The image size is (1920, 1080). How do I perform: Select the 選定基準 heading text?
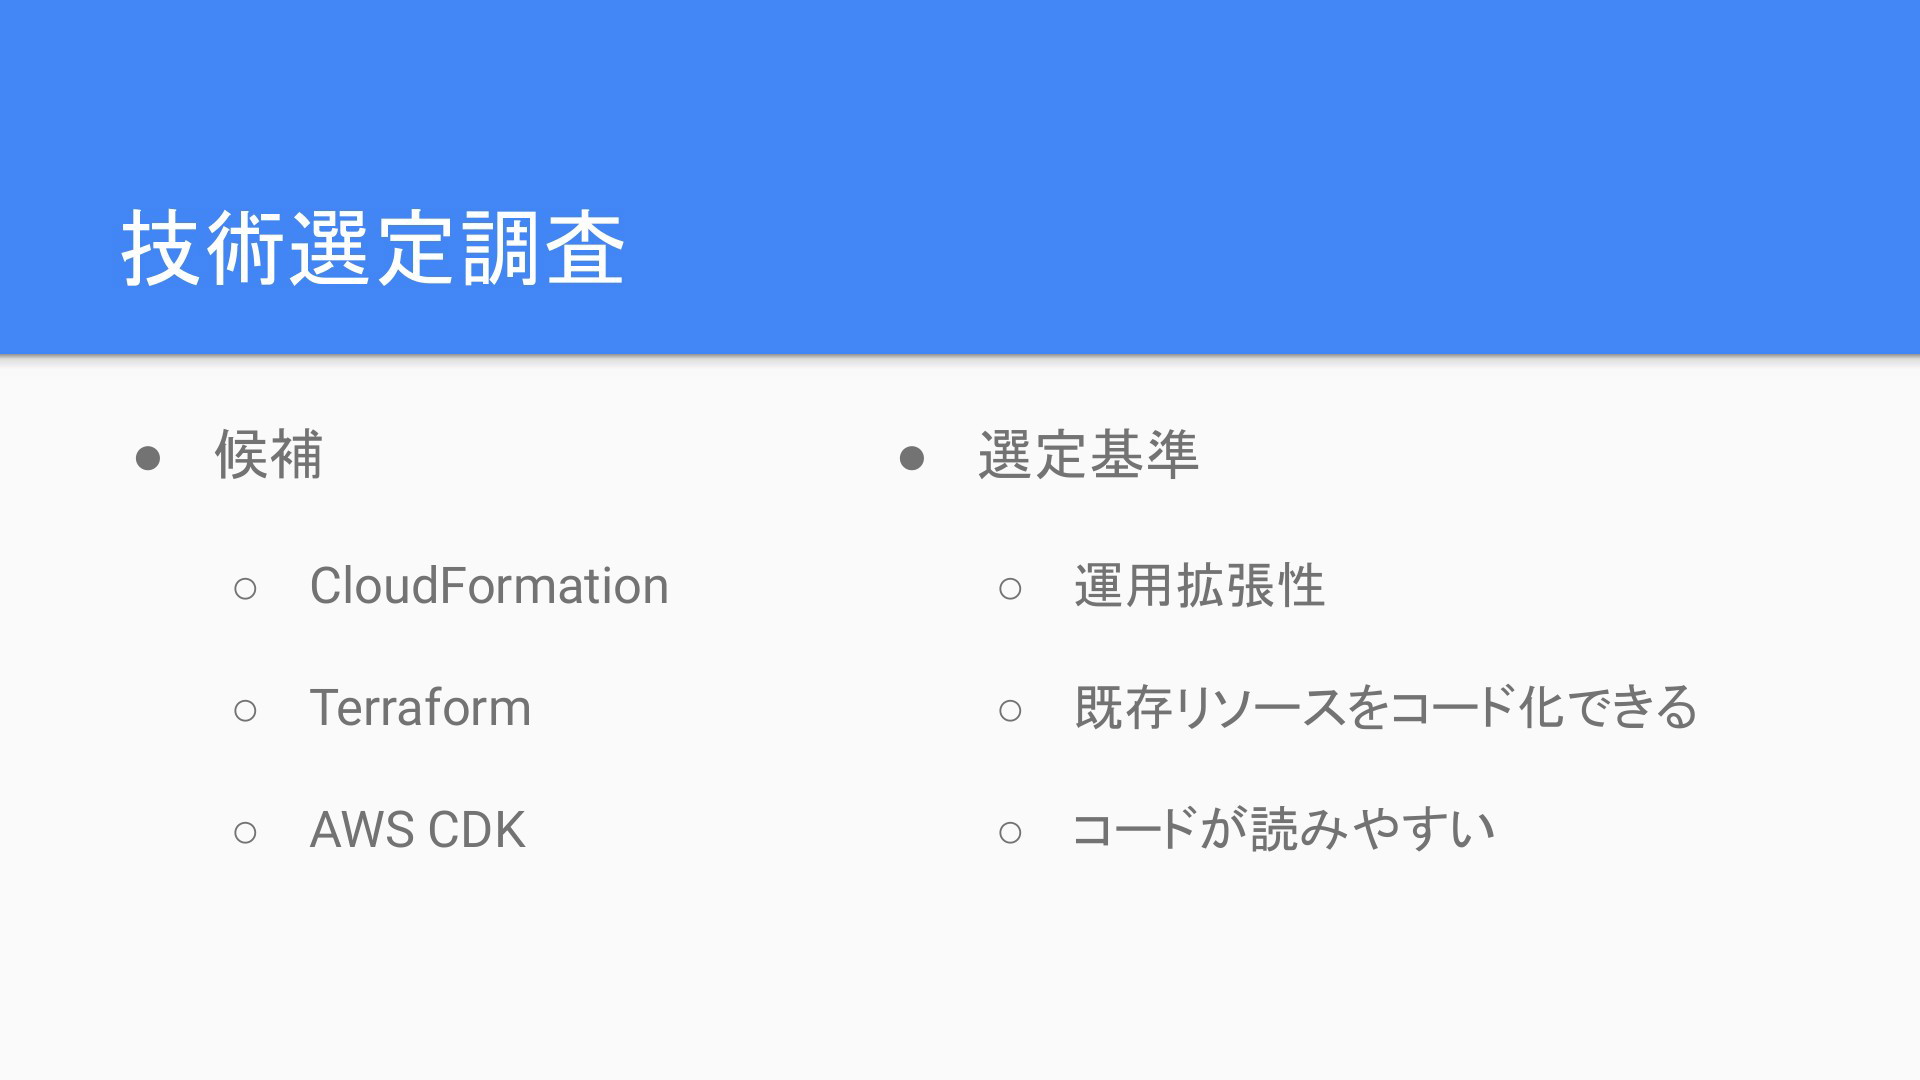(x=1088, y=455)
